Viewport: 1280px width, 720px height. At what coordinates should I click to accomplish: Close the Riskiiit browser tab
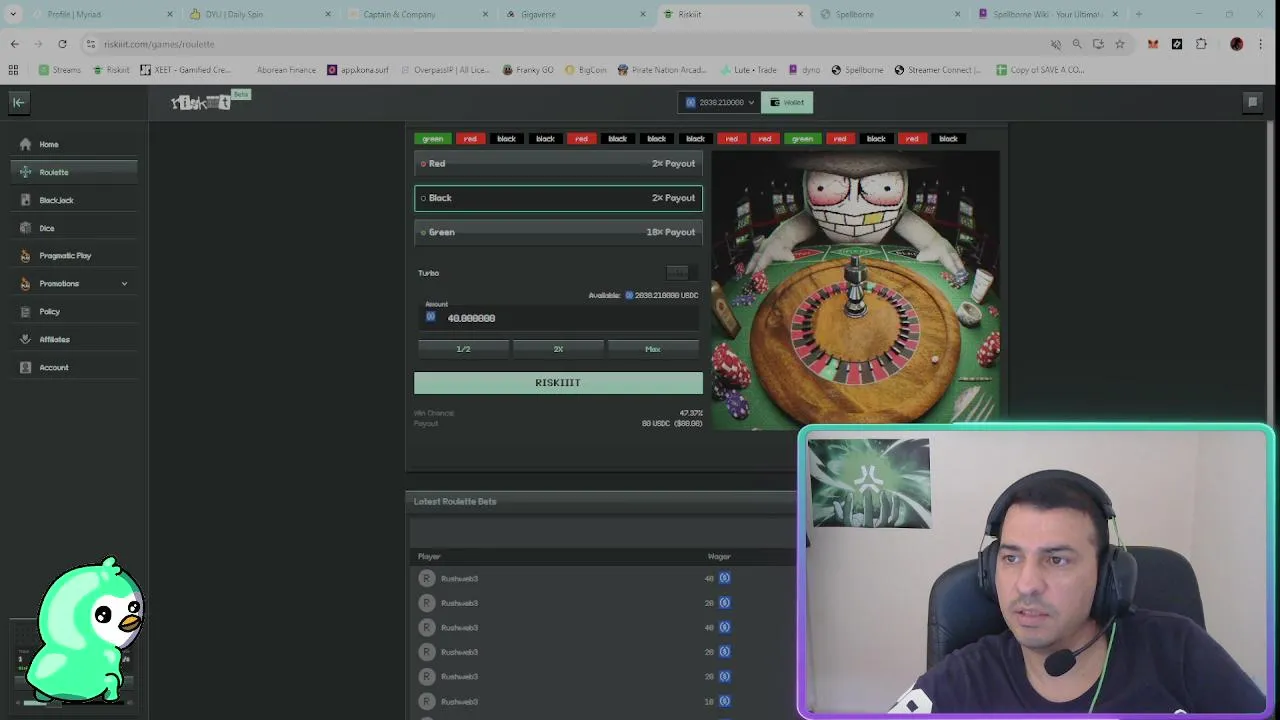point(800,14)
